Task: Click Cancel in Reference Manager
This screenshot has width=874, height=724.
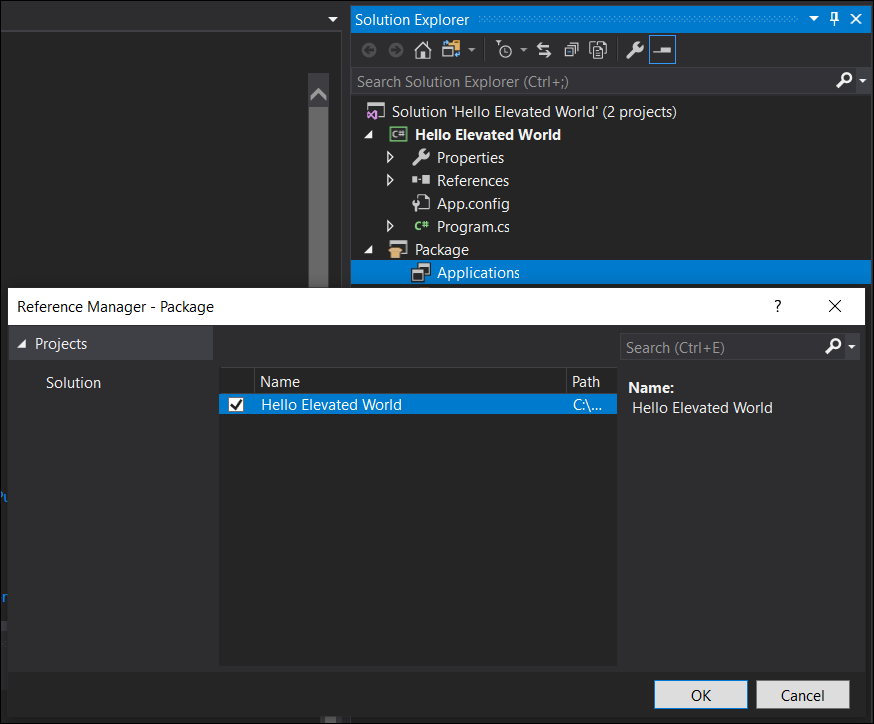Action: click(802, 695)
